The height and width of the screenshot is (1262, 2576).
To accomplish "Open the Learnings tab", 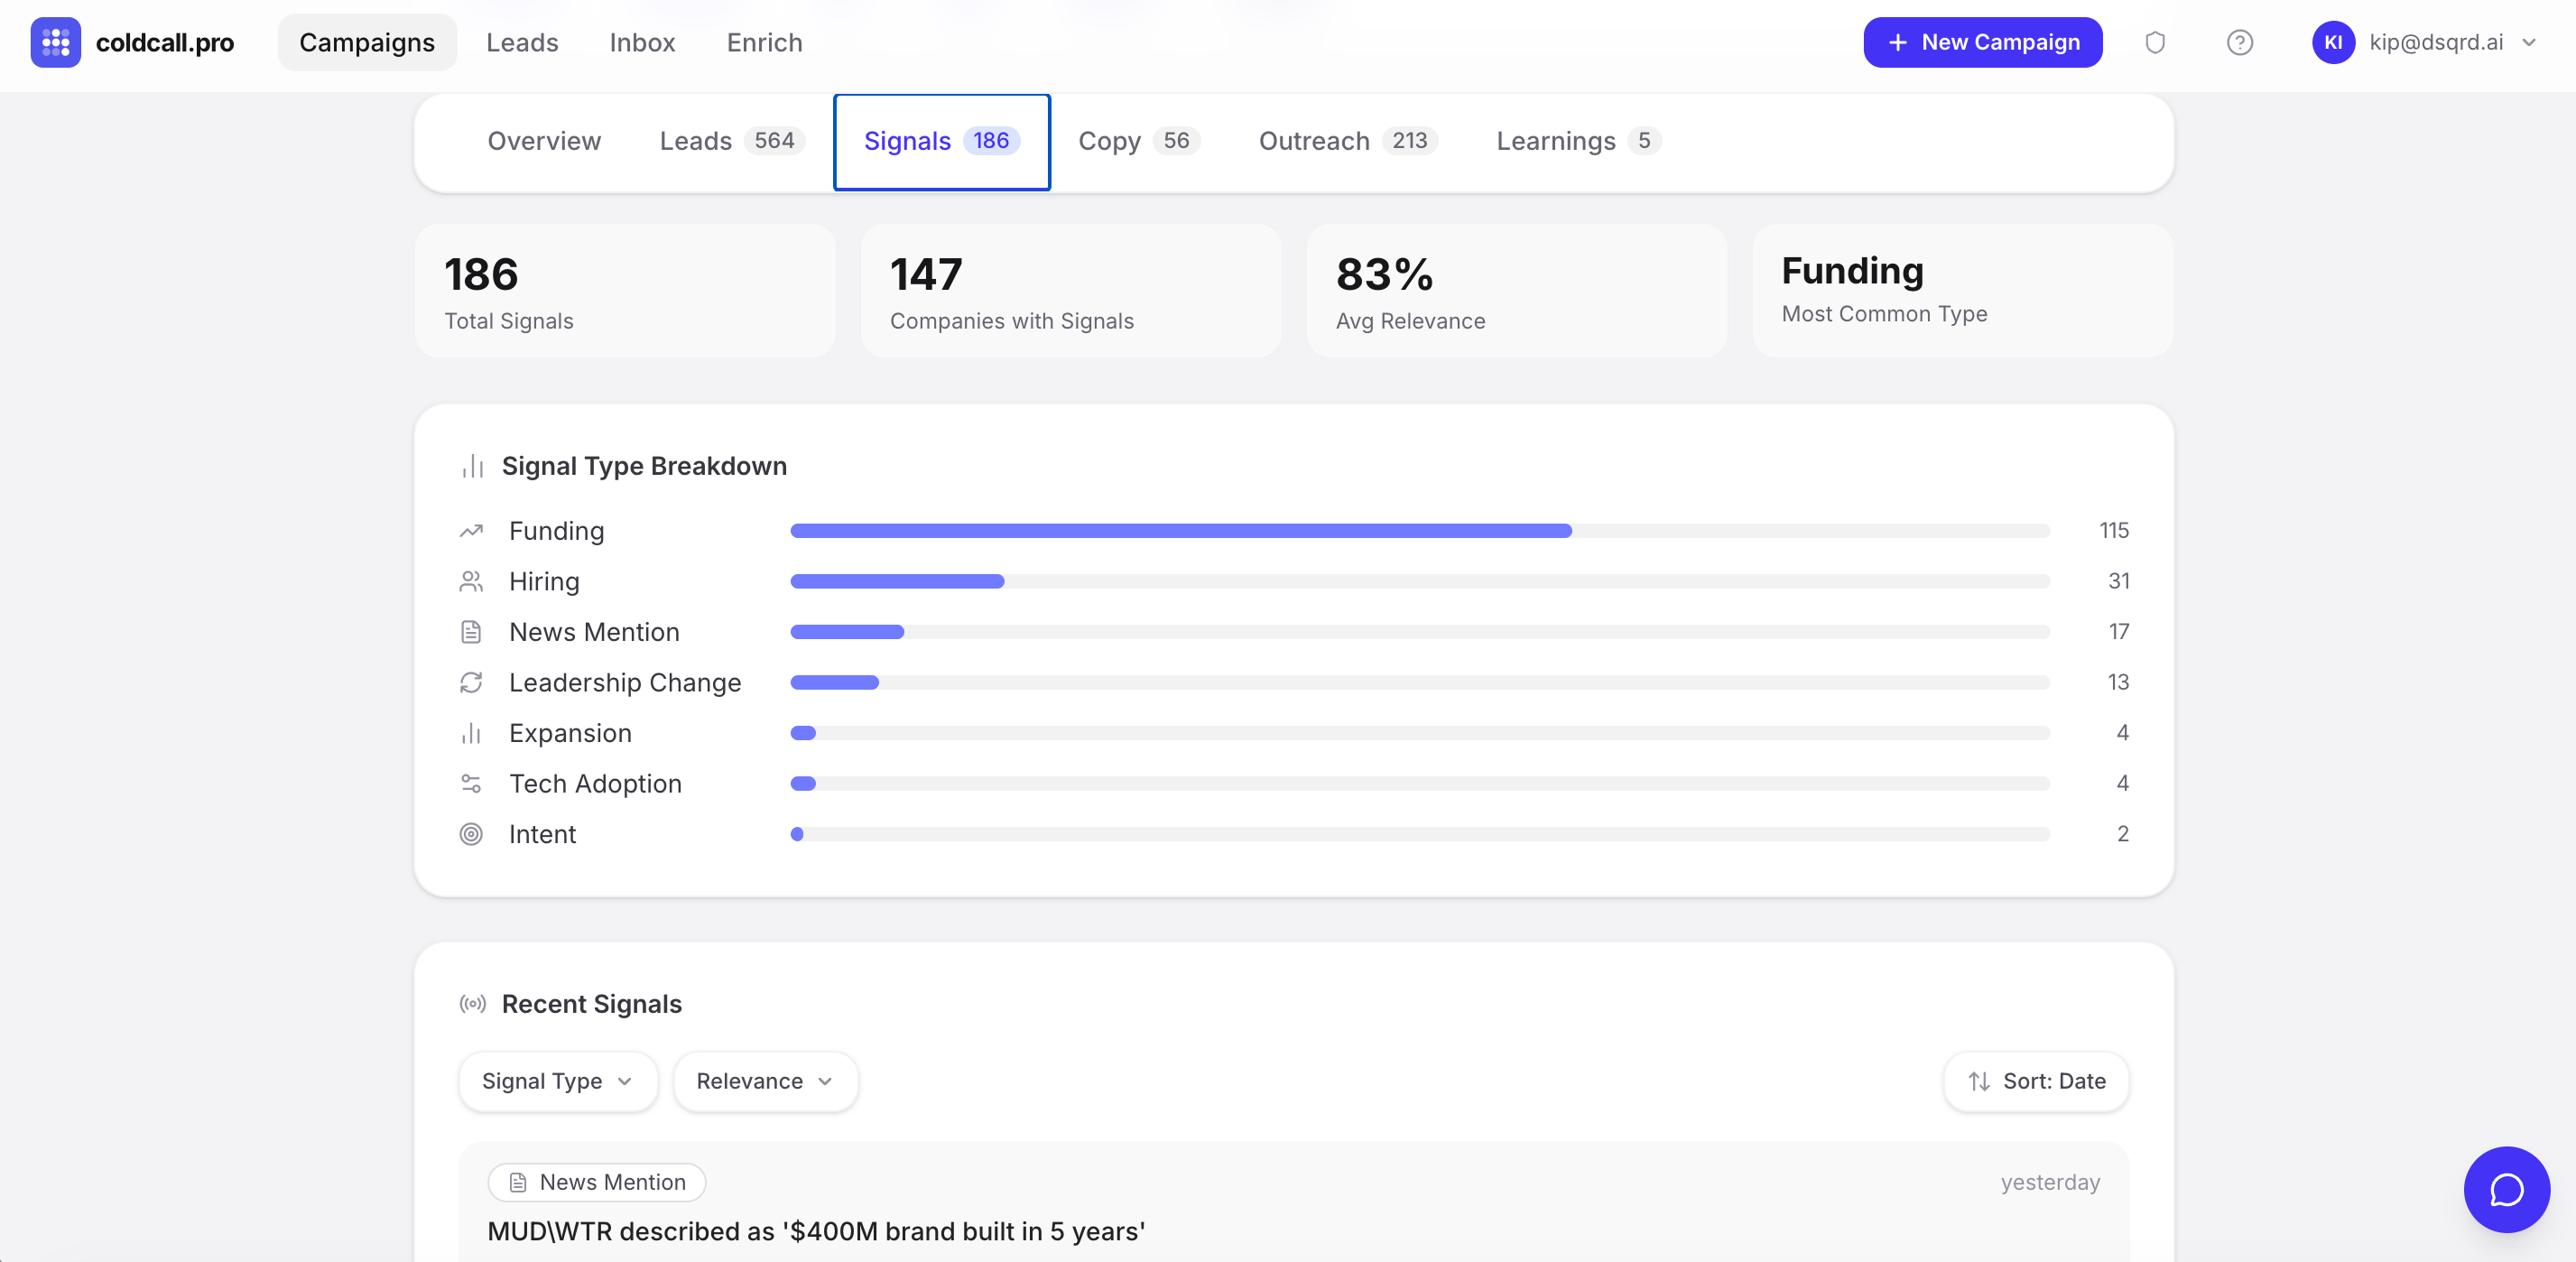I will tap(1577, 141).
